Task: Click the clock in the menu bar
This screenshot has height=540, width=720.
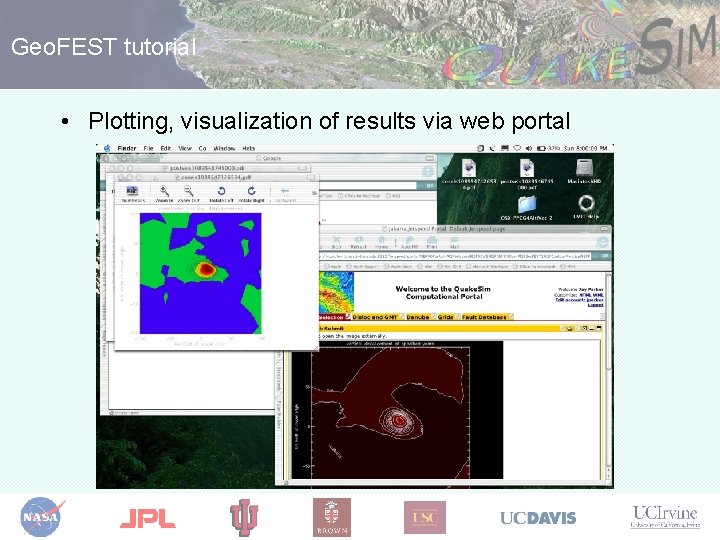Action: click(585, 148)
